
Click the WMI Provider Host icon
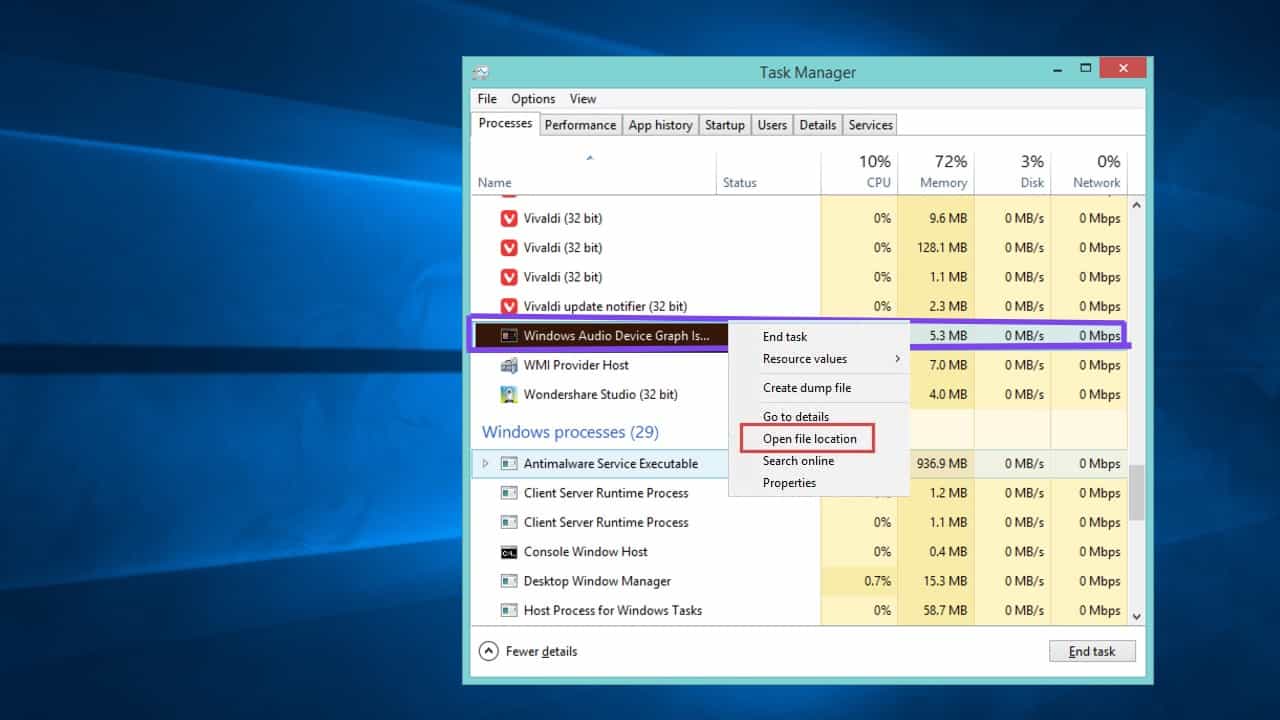tap(509, 365)
